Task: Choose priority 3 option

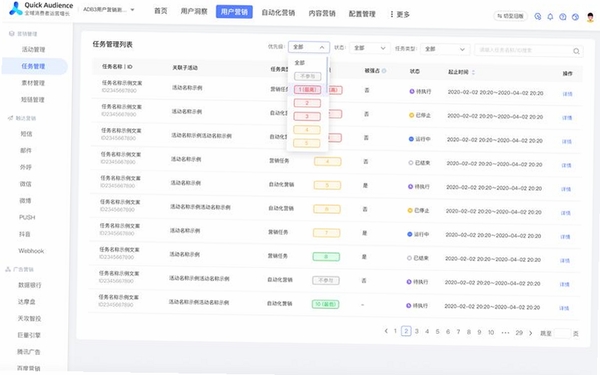Action: (x=307, y=116)
